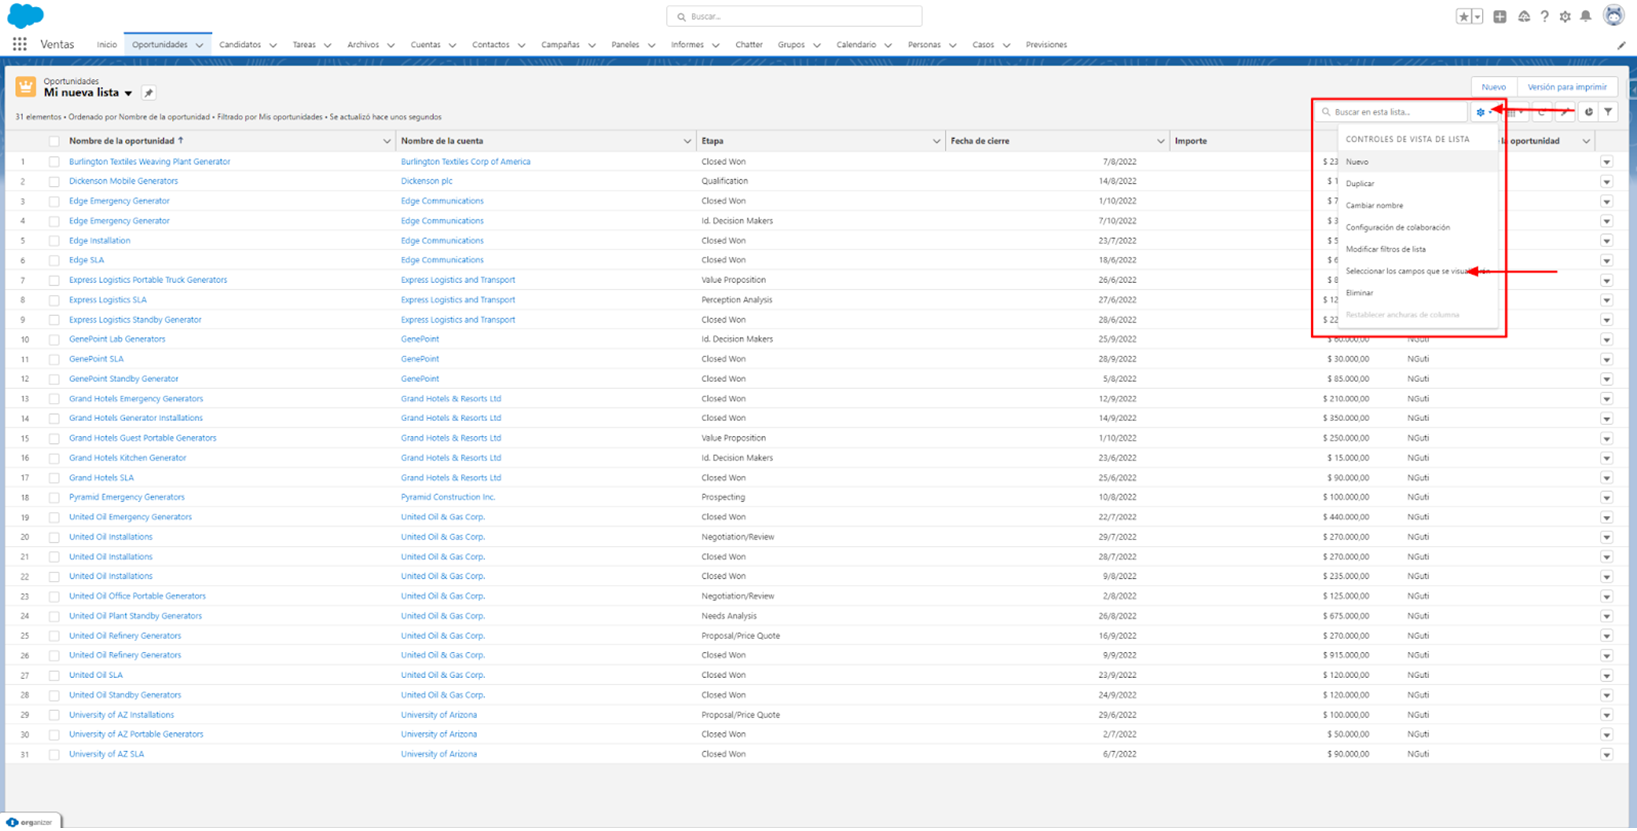Viewport: 1637px width, 831px height.
Task: Show charts panel icon
Action: 1588,112
